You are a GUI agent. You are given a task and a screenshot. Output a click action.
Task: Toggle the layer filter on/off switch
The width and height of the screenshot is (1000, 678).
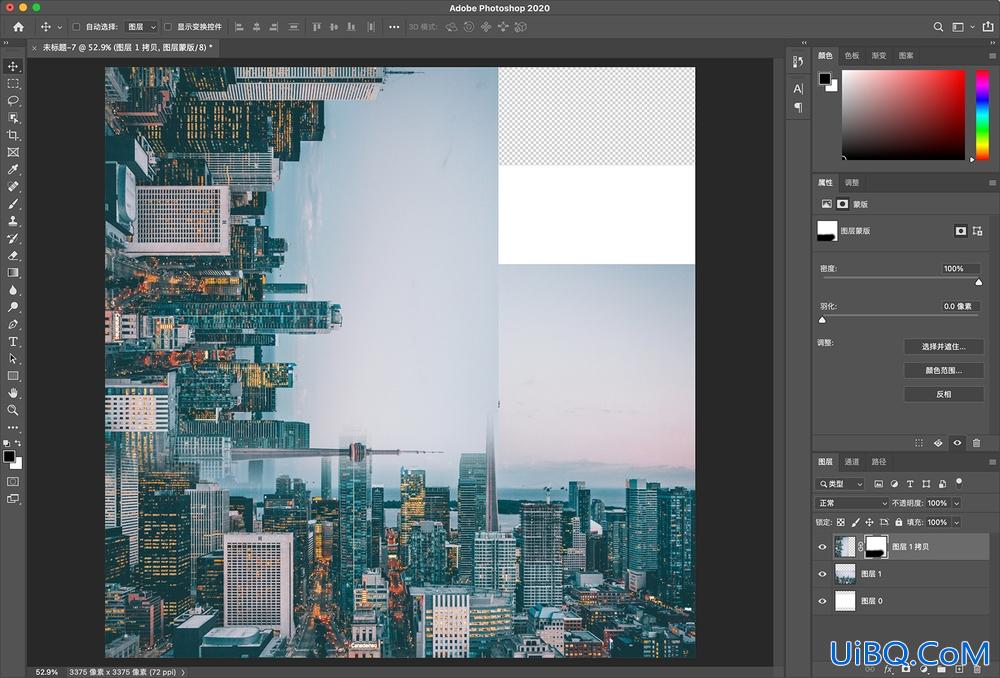click(x=959, y=482)
